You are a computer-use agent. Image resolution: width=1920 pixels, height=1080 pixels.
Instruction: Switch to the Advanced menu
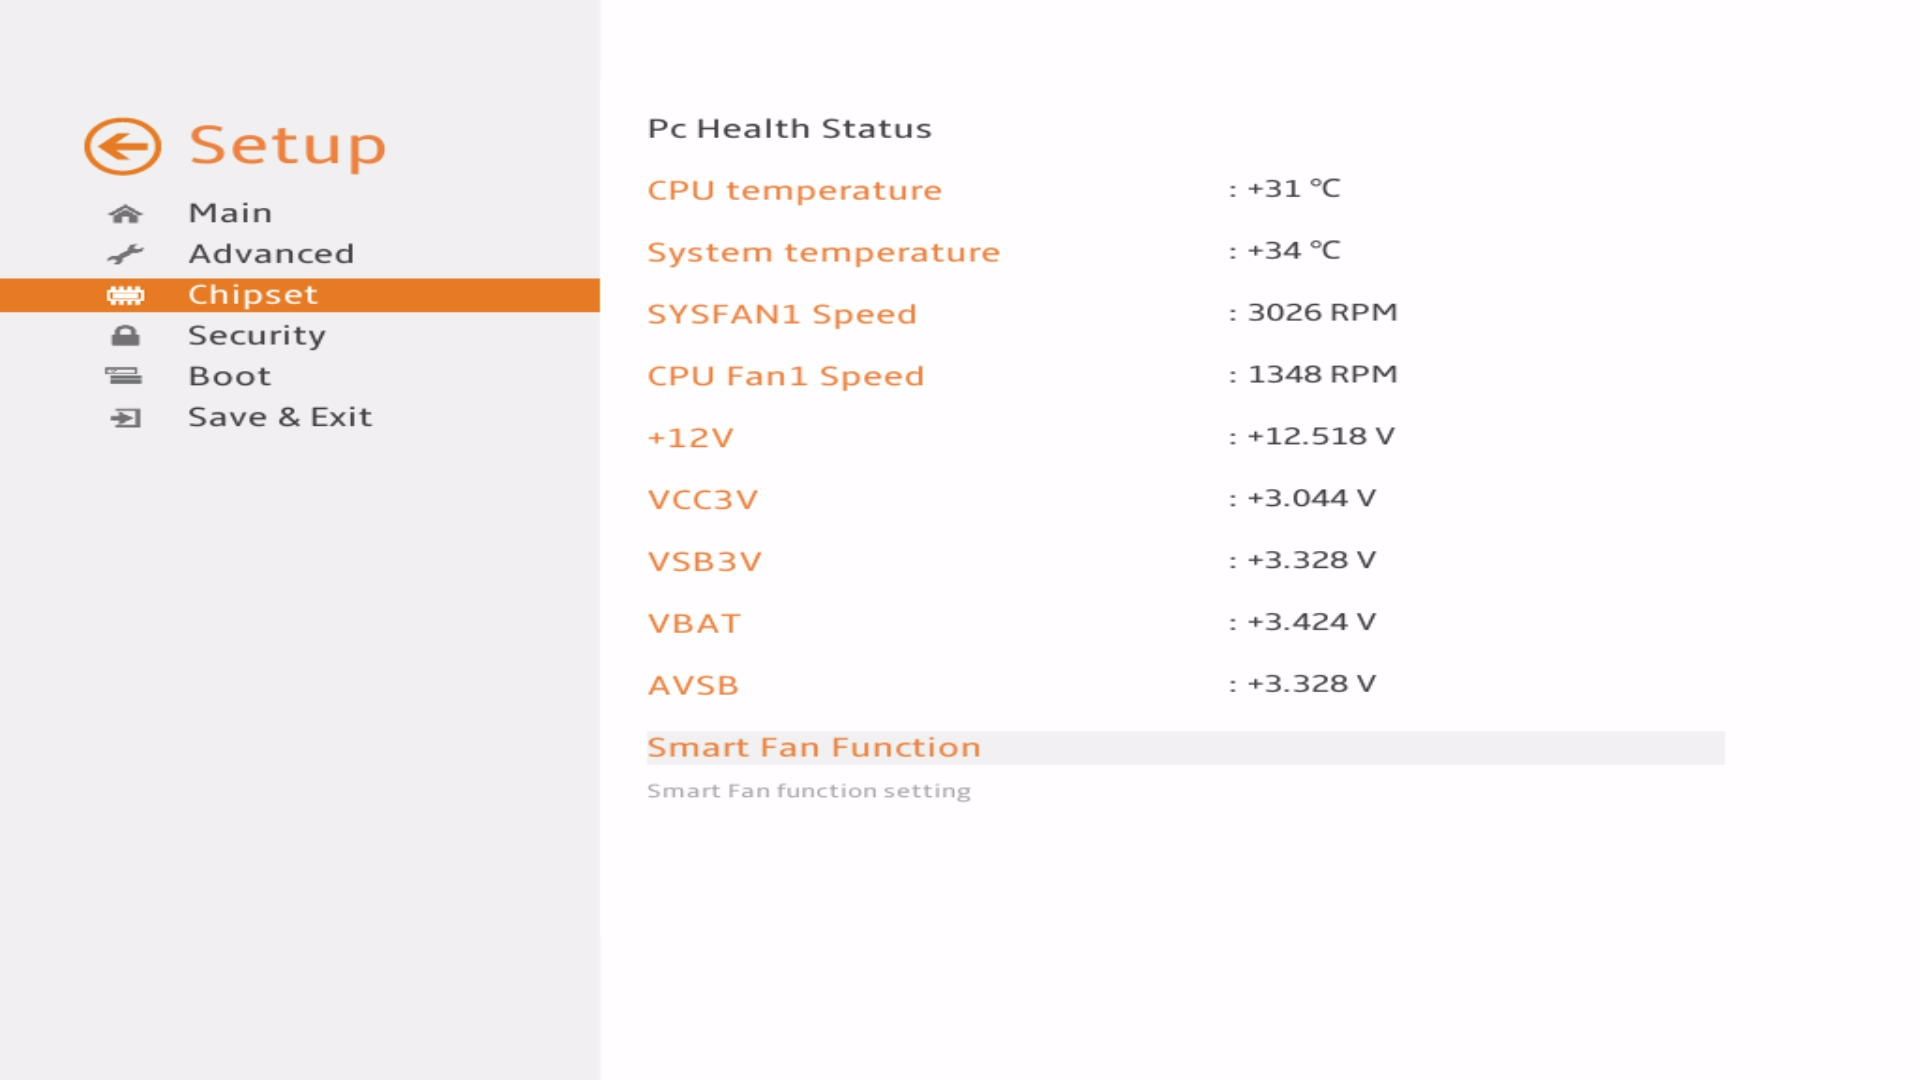click(x=271, y=254)
